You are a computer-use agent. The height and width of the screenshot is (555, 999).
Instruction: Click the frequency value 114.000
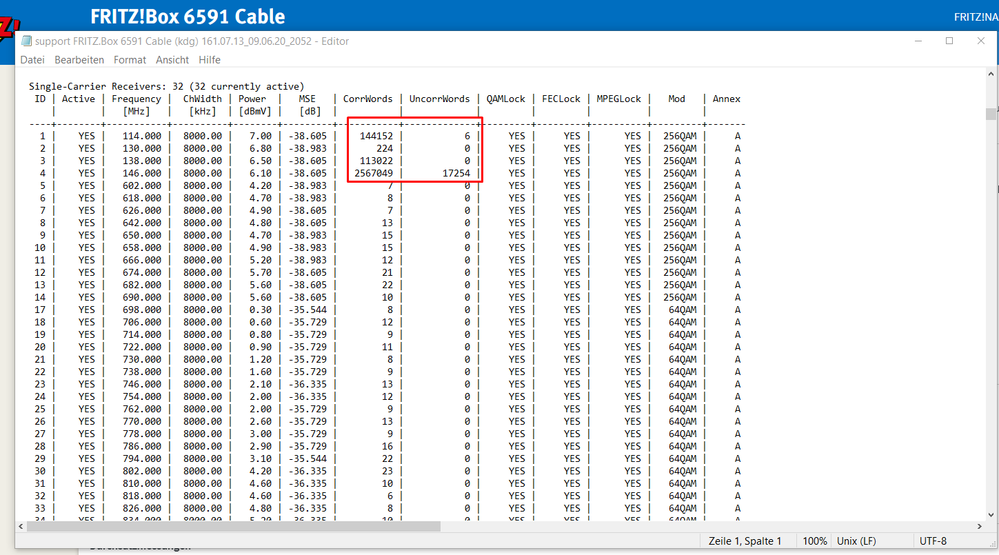point(142,136)
